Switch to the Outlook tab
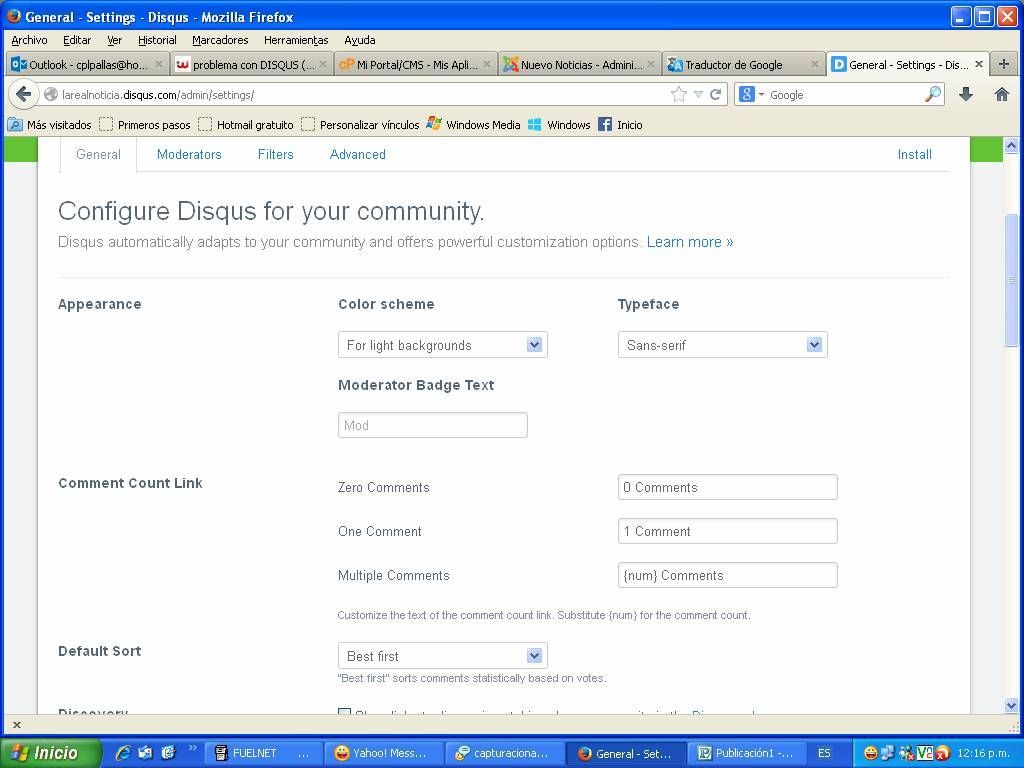 [88, 64]
